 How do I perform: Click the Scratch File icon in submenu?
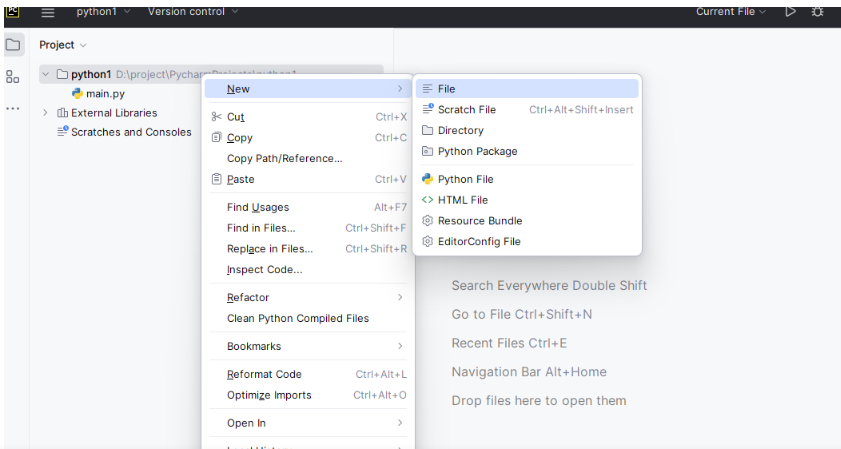tap(427, 109)
